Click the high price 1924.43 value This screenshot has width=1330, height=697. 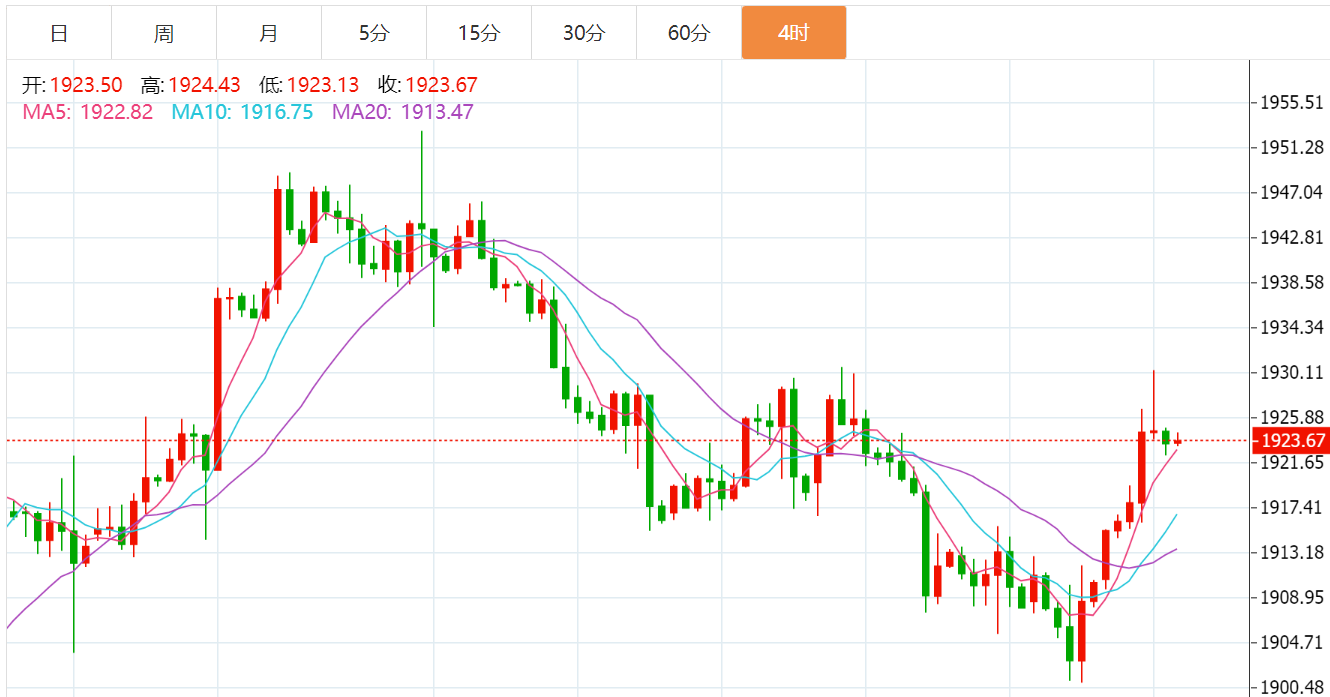(204, 86)
